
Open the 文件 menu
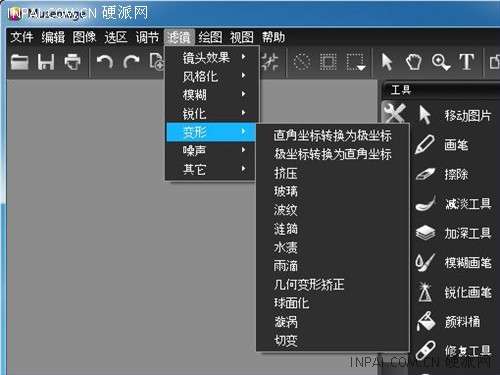(x=22, y=37)
